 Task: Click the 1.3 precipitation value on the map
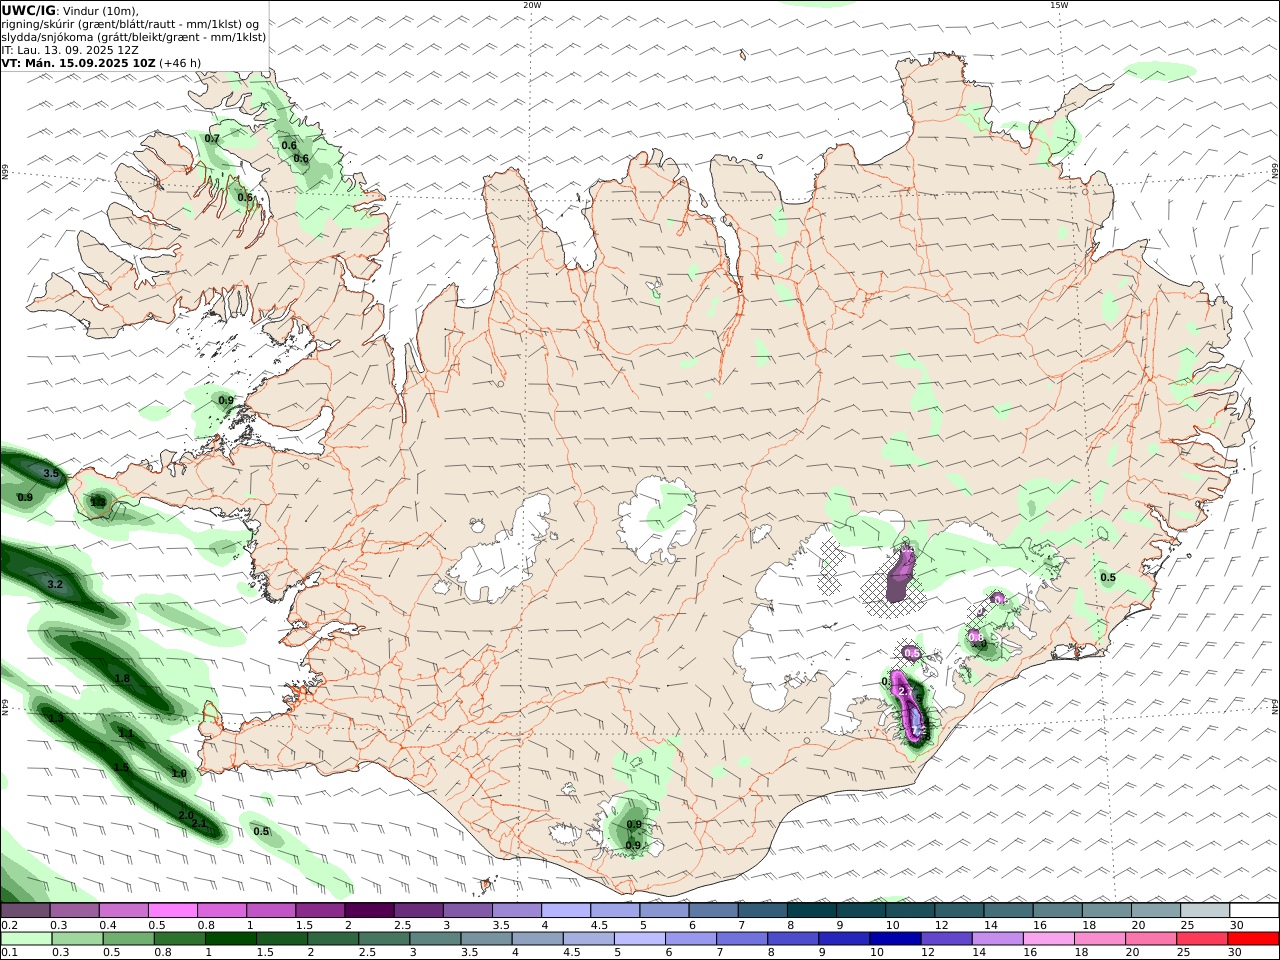tap(56, 718)
